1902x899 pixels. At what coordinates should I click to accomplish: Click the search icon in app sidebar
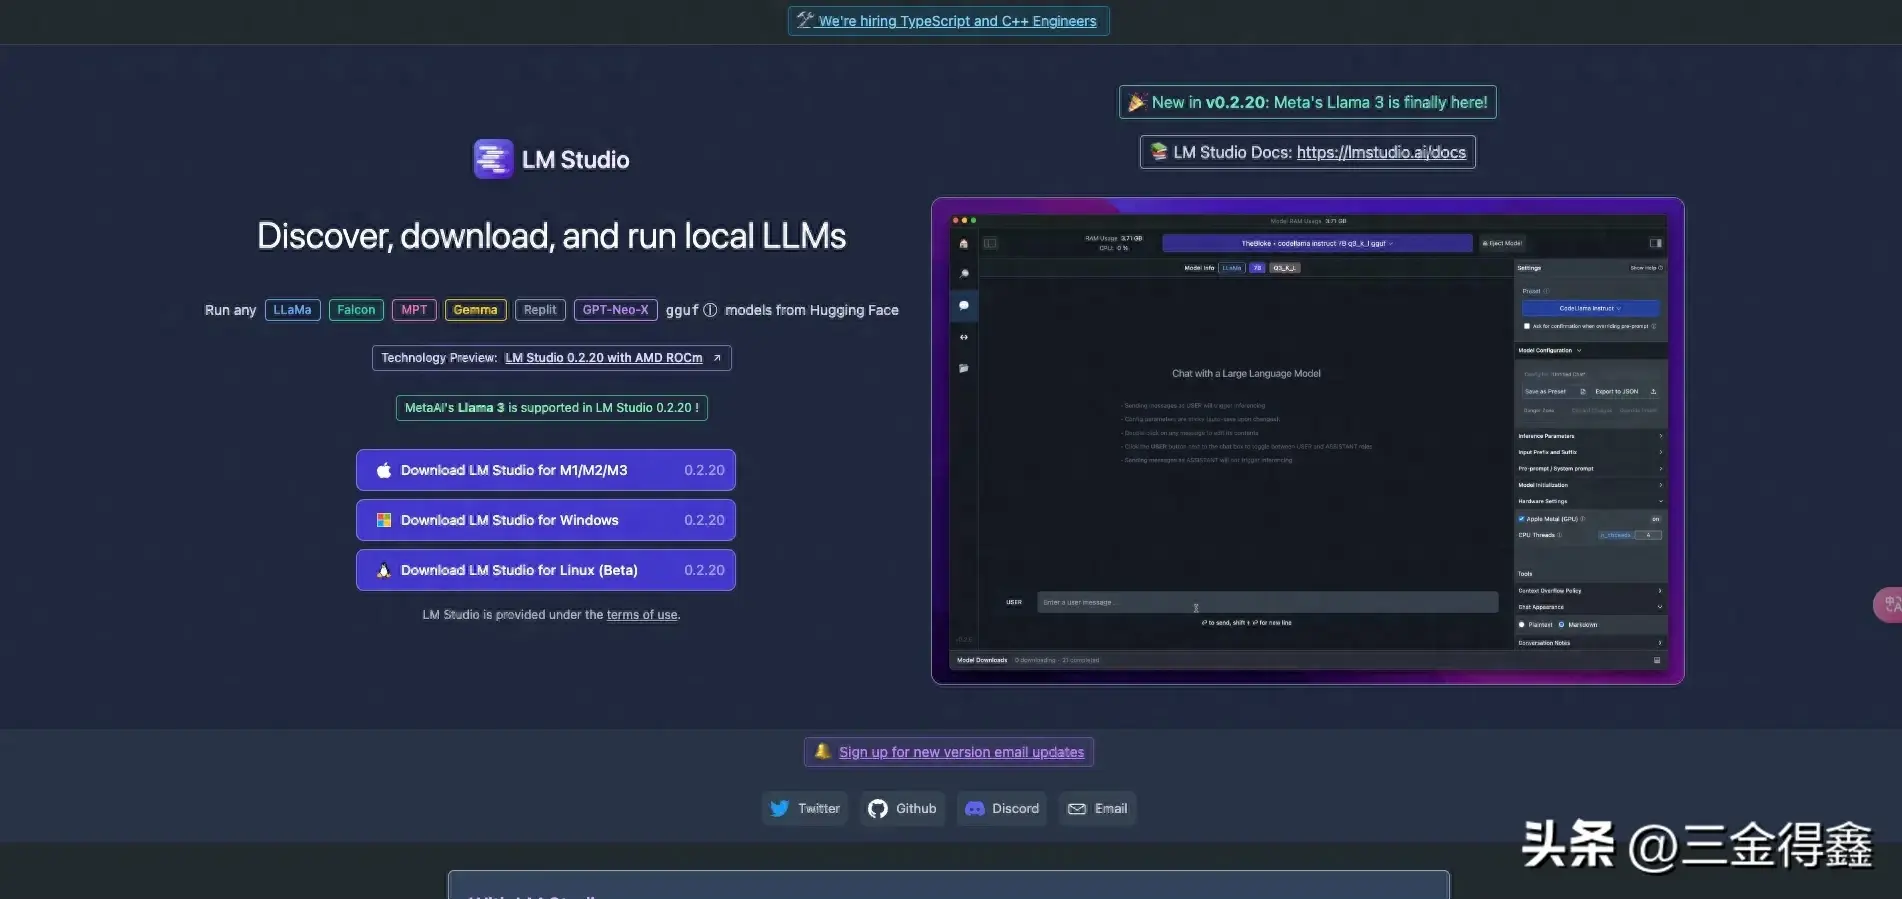point(963,273)
